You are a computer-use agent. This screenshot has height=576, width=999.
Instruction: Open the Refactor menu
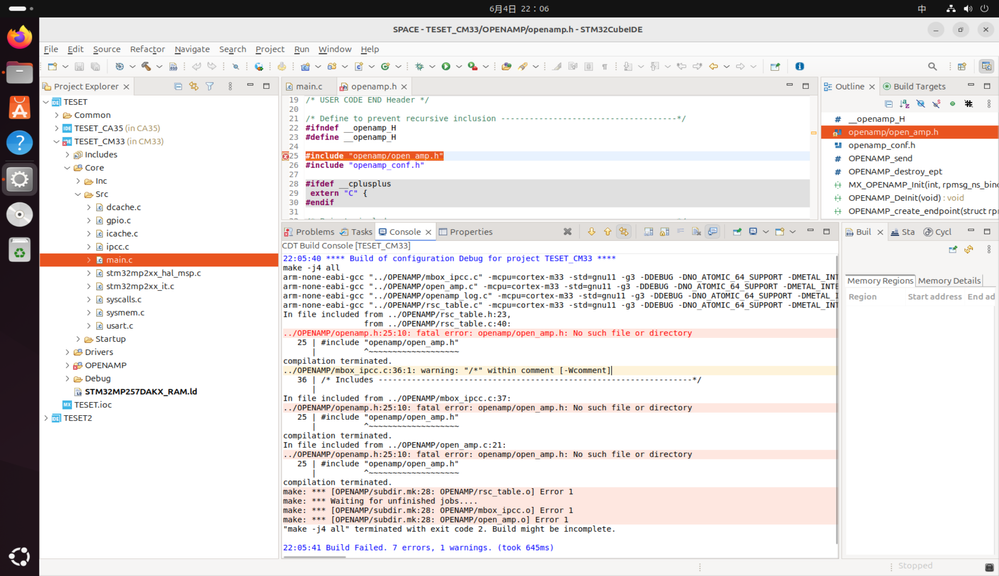[147, 49]
